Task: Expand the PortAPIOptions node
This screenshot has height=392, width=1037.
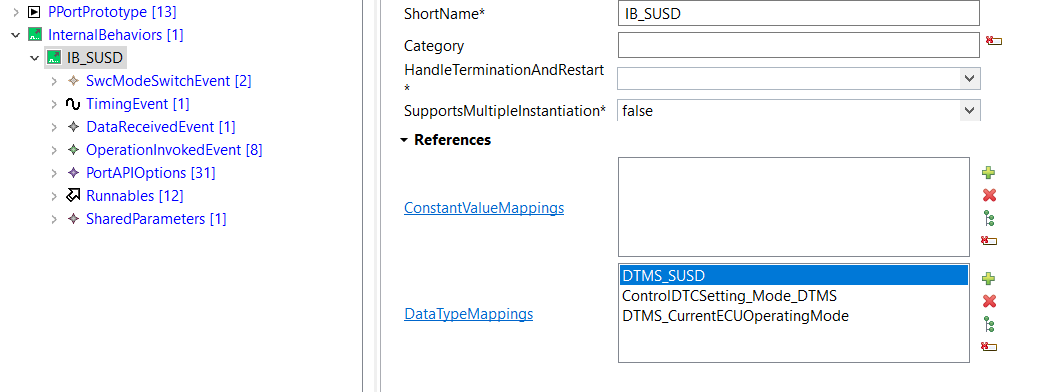Action: (54, 173)
